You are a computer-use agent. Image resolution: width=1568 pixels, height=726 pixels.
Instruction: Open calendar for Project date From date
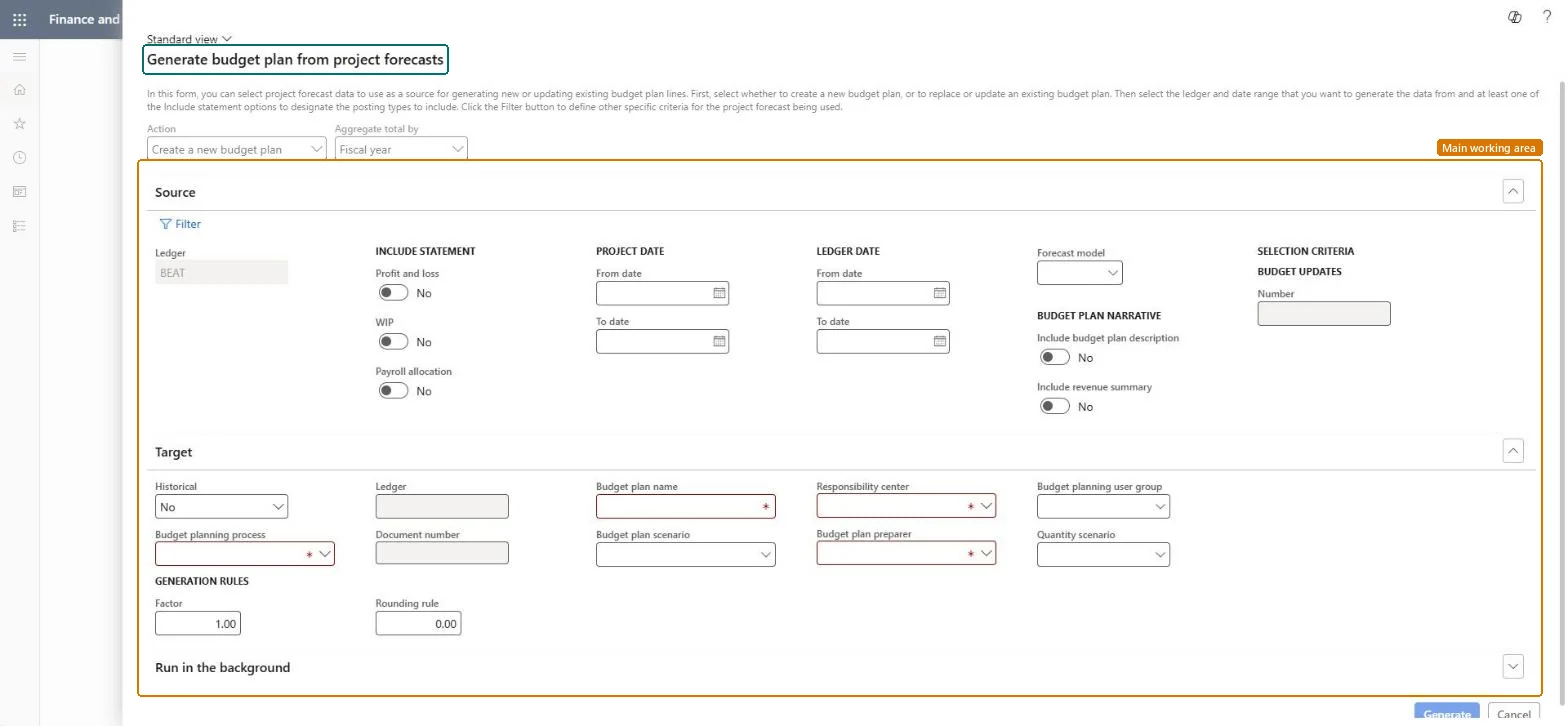coord(718,293)
